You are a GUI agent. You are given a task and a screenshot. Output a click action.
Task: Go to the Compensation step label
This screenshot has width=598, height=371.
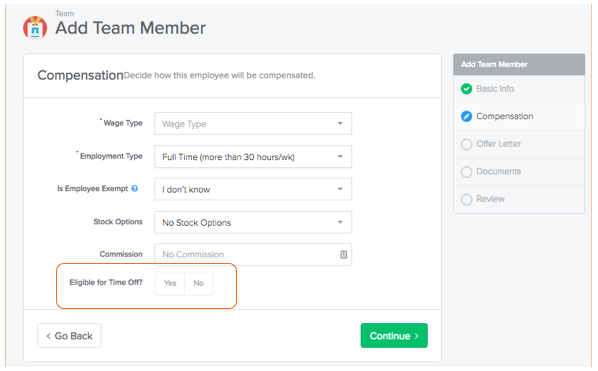(x=505, y=116)
